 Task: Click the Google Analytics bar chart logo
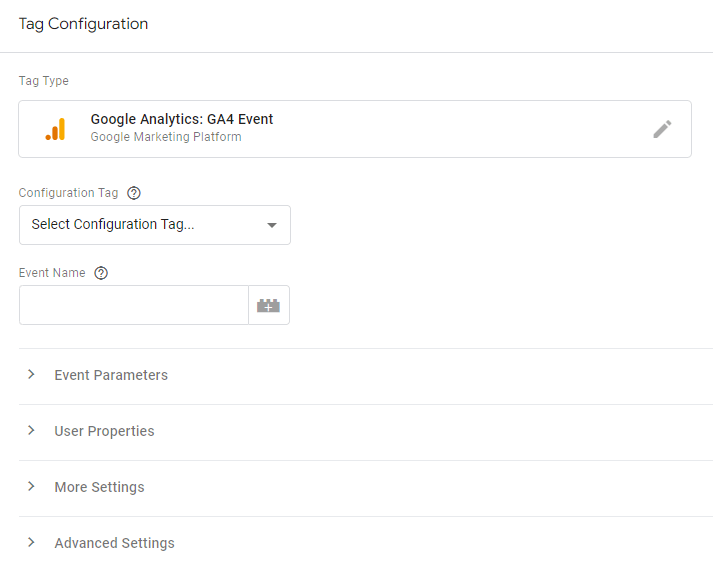click(55, 129)
